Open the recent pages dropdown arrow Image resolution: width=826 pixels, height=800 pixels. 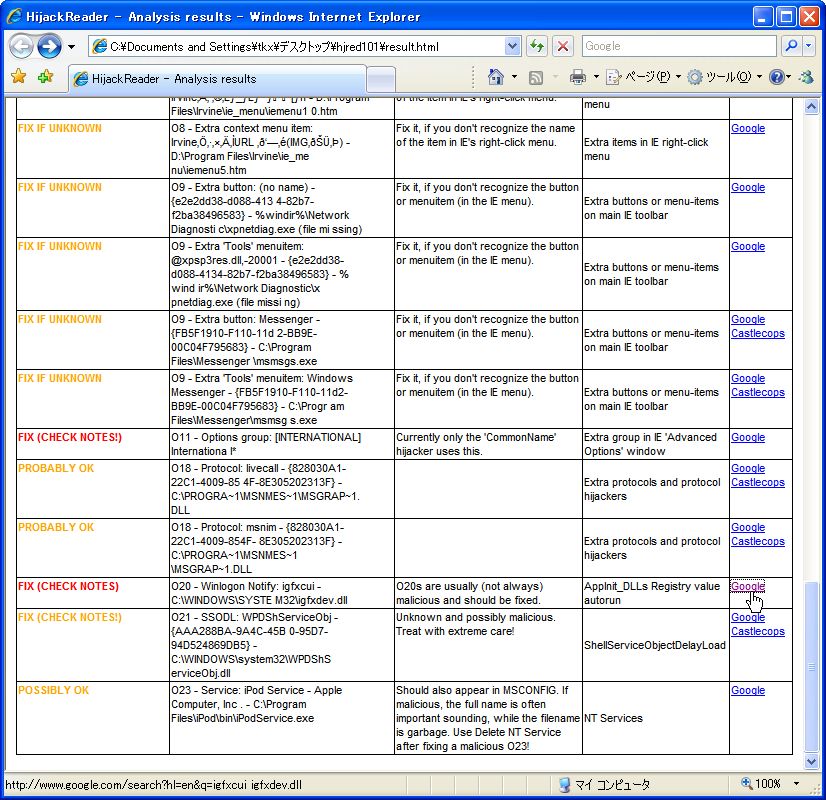tap(72, 47)
